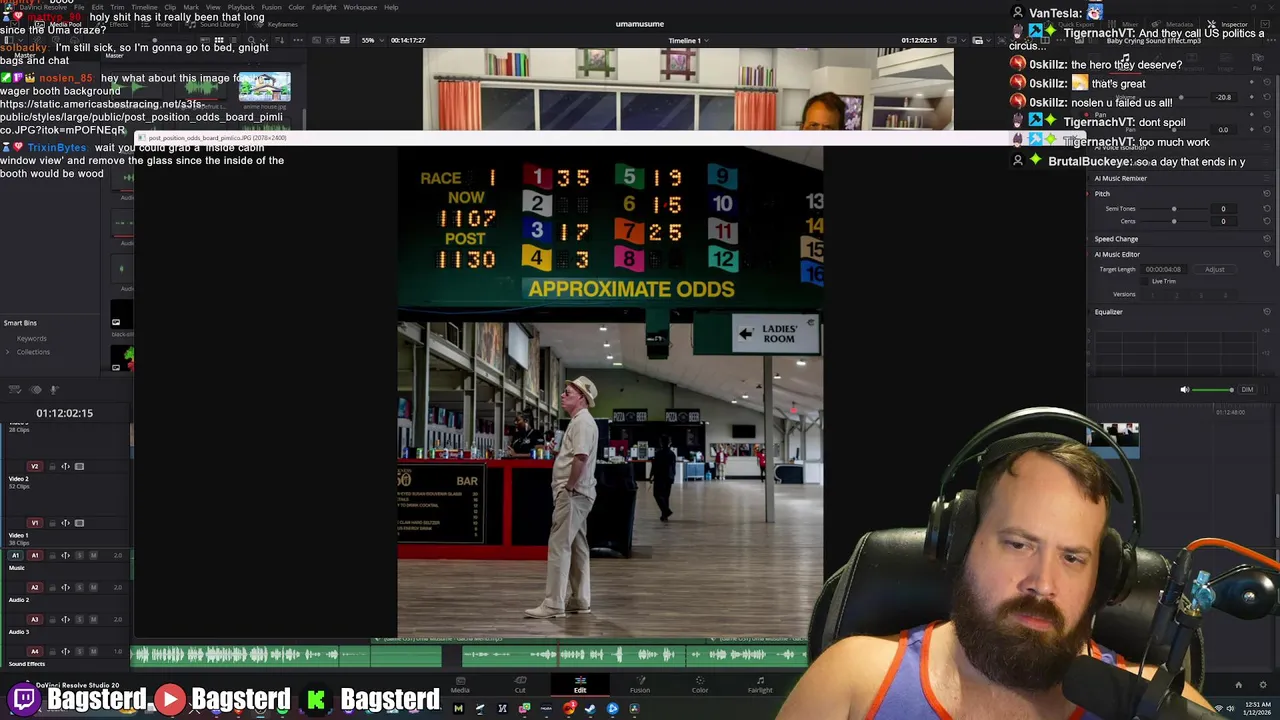The height and width of the screenshot is (720, 1280).
Task: Switch to the Fairlight page
Action: point(760,684)
